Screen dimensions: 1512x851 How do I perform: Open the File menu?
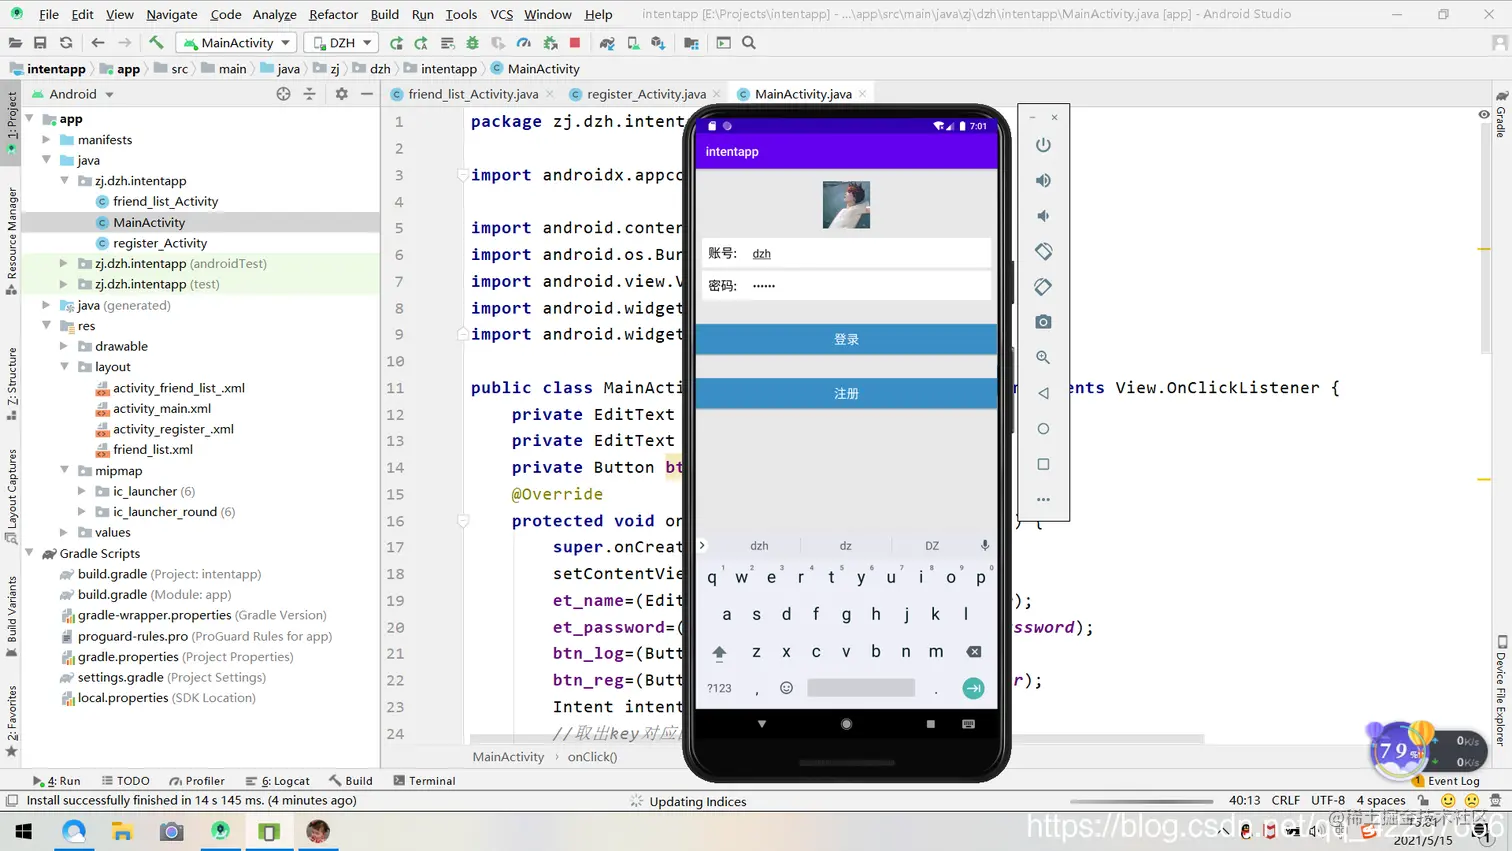pos(49,14)
